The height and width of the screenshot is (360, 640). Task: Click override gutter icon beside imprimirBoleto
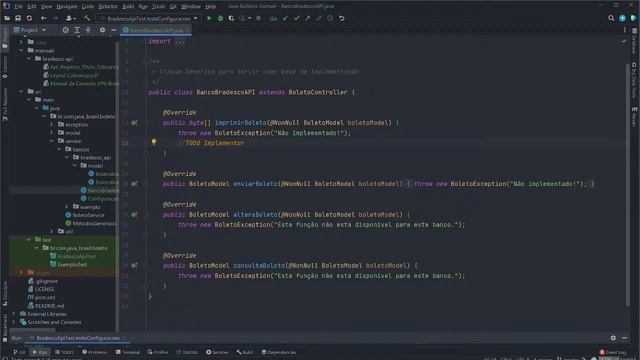[134, 122]
